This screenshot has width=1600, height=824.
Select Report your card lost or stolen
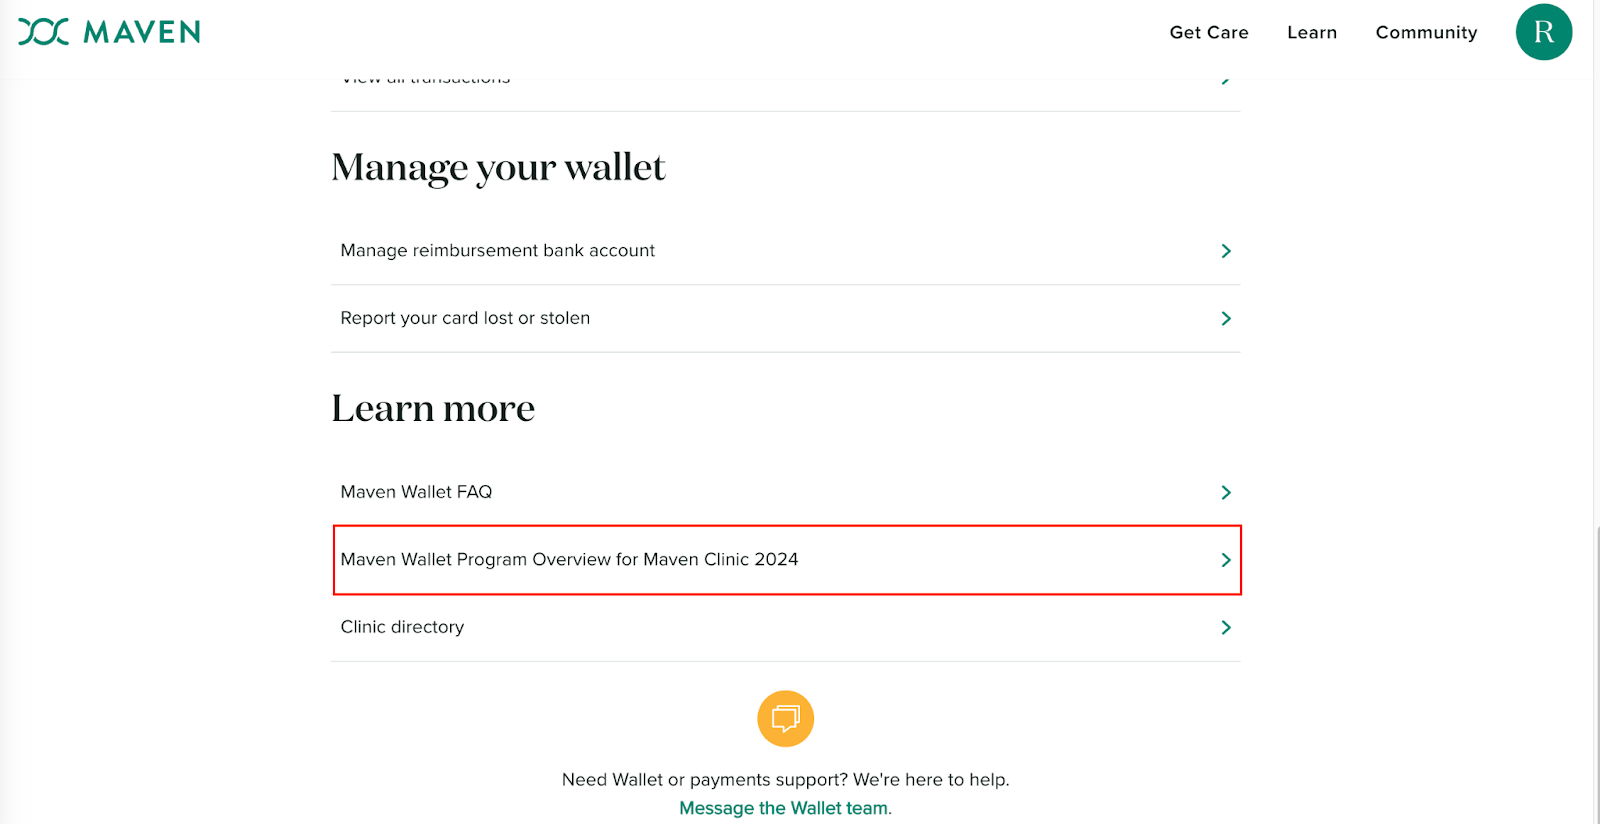pyautogui.click(x=465, y=319)
